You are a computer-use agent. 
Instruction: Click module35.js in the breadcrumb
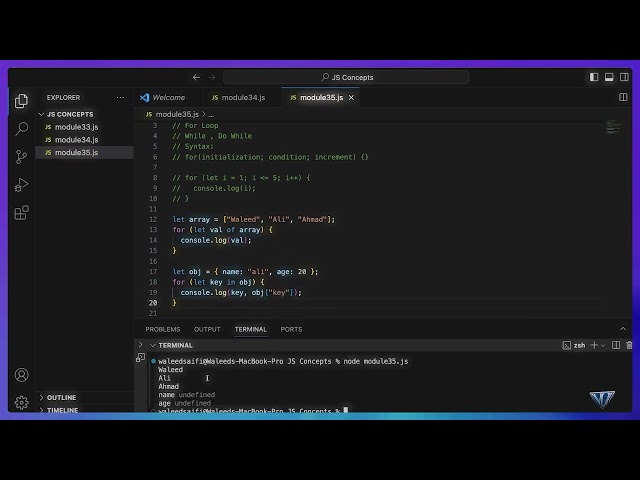pyautogui.click(x=177, y=114)
